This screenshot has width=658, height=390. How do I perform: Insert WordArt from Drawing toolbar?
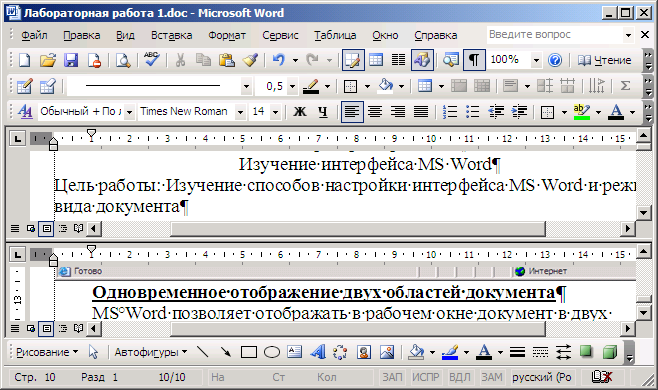(318, 352)
